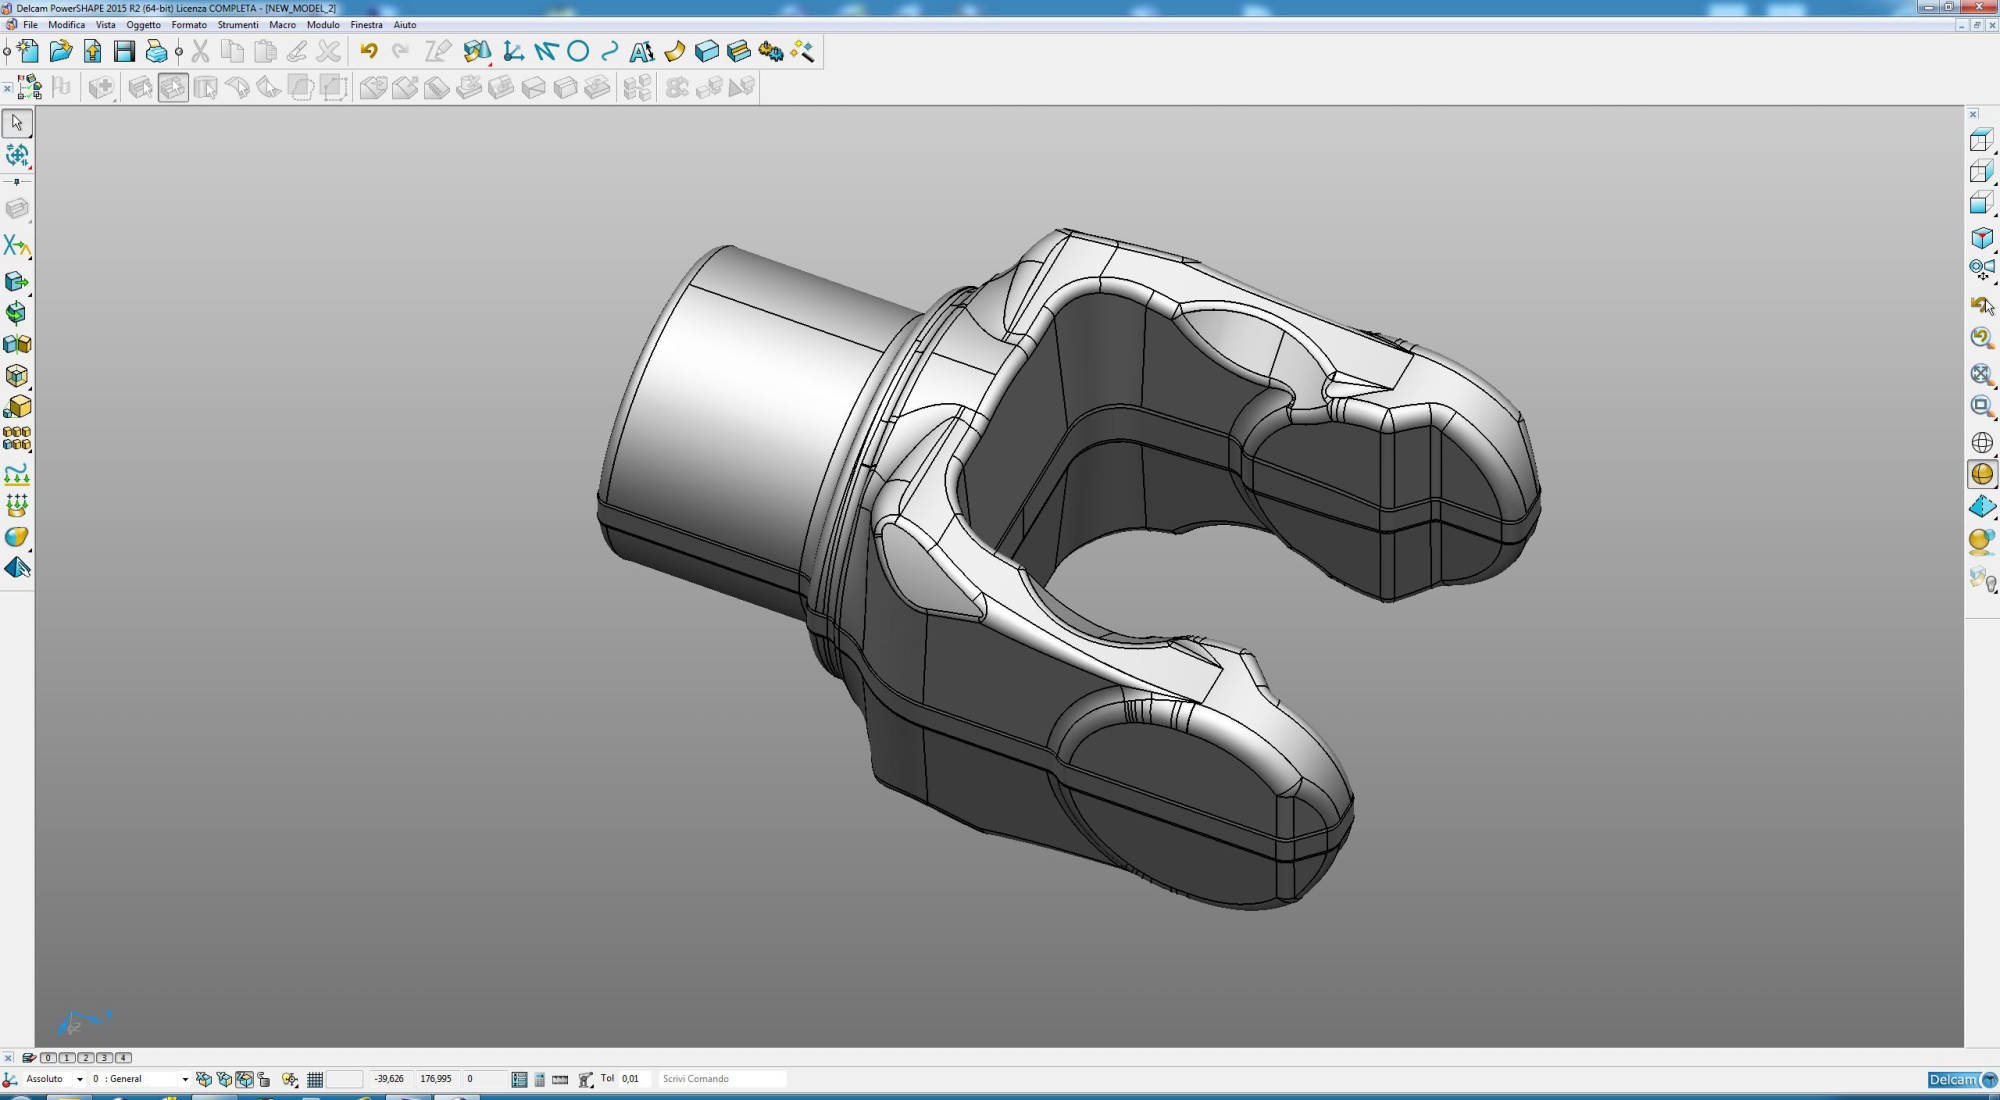This screenshot has height=1100, width=2000.
Task: Open the yellow block solid tool in left sidebar
Action: [x=17, y=407]
